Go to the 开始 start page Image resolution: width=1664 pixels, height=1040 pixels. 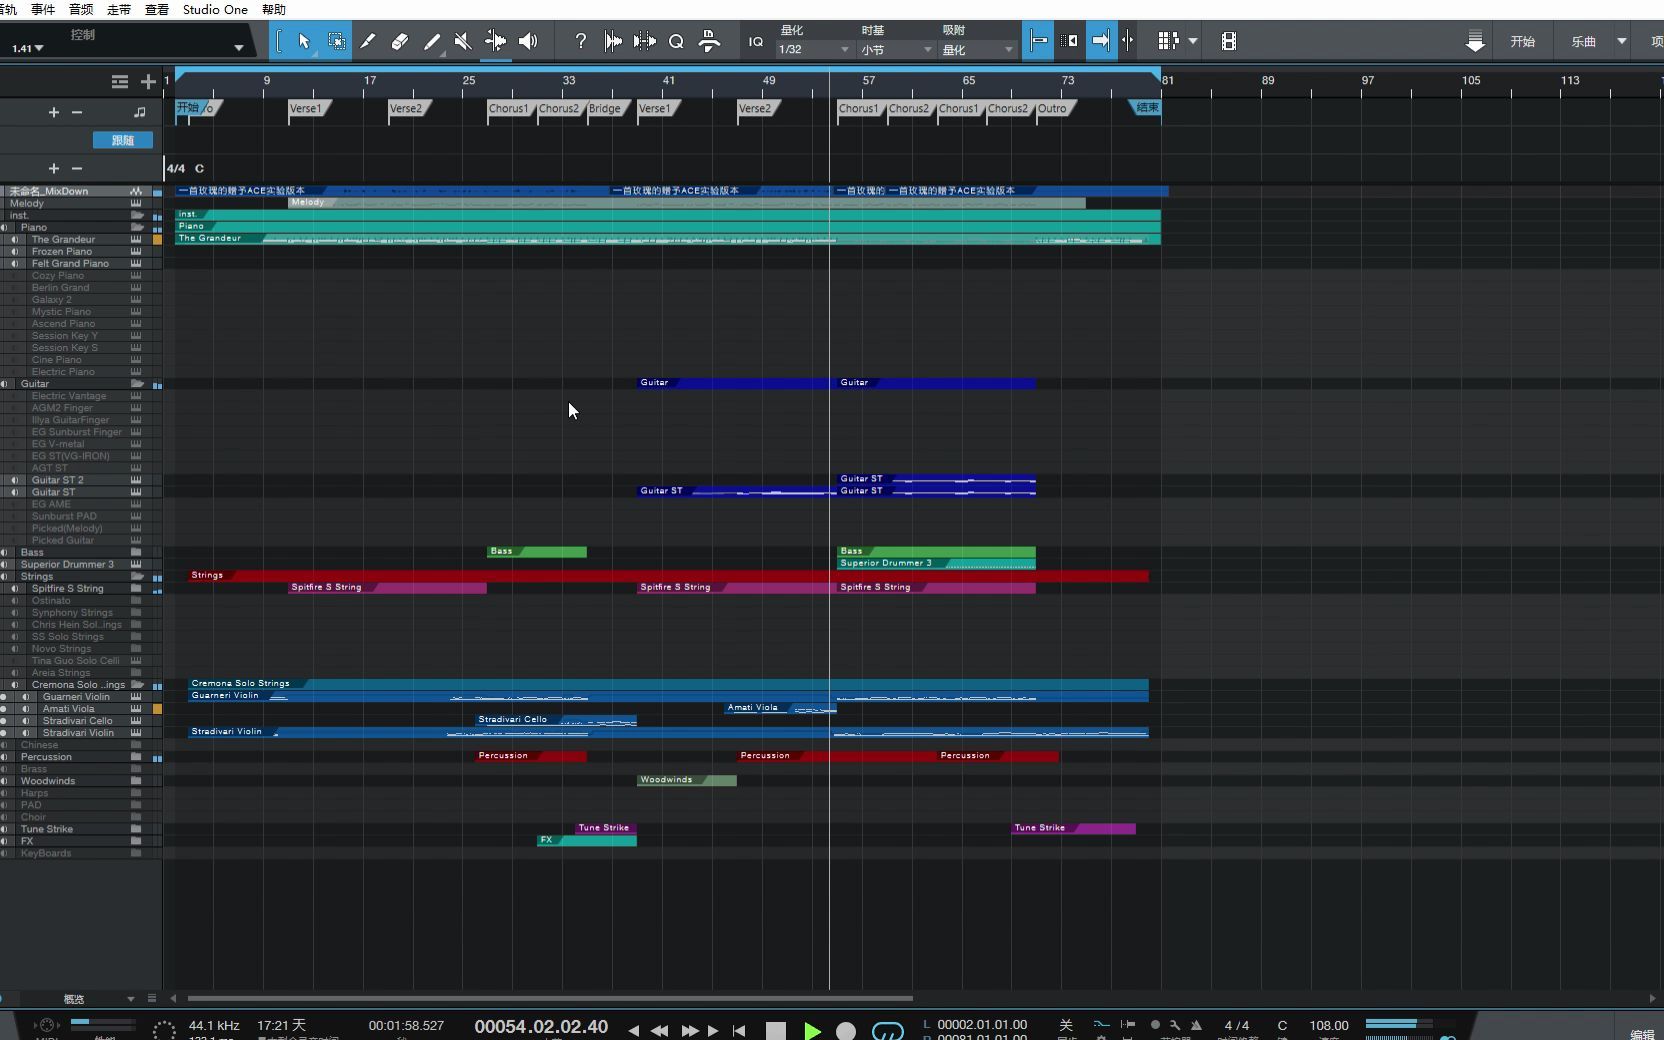pyautogui.click(x=1523, y=41)
